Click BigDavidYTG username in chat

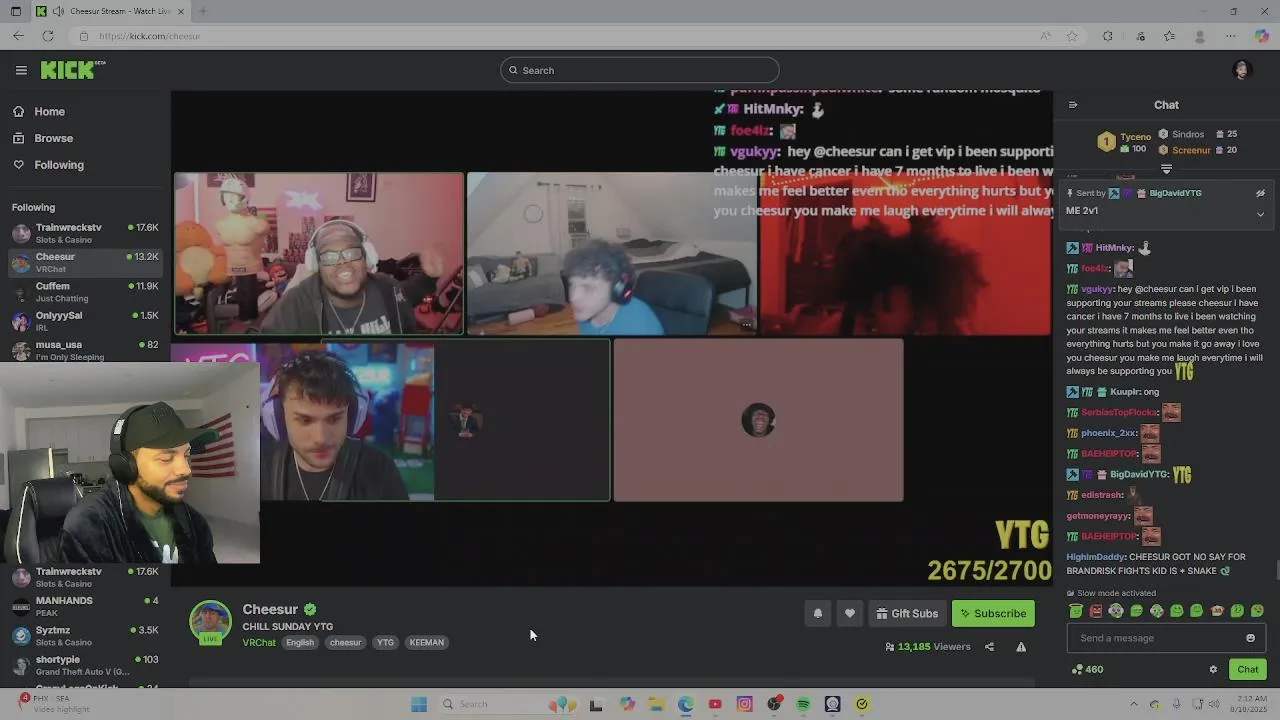coord(1138,475)
